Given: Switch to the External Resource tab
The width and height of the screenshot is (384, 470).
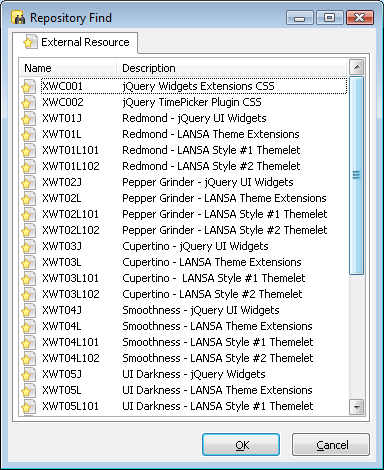Looking at the screenshot, I should (x=75, y=42).
